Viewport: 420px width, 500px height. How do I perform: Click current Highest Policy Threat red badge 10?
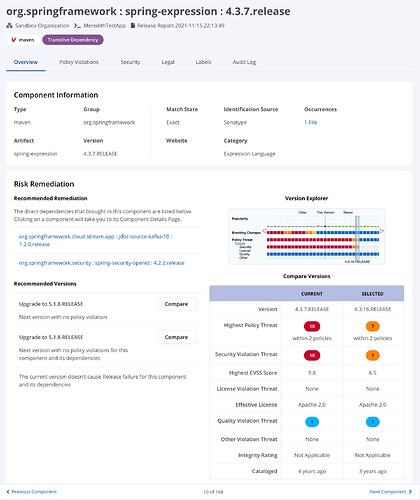tap(312, 326)
